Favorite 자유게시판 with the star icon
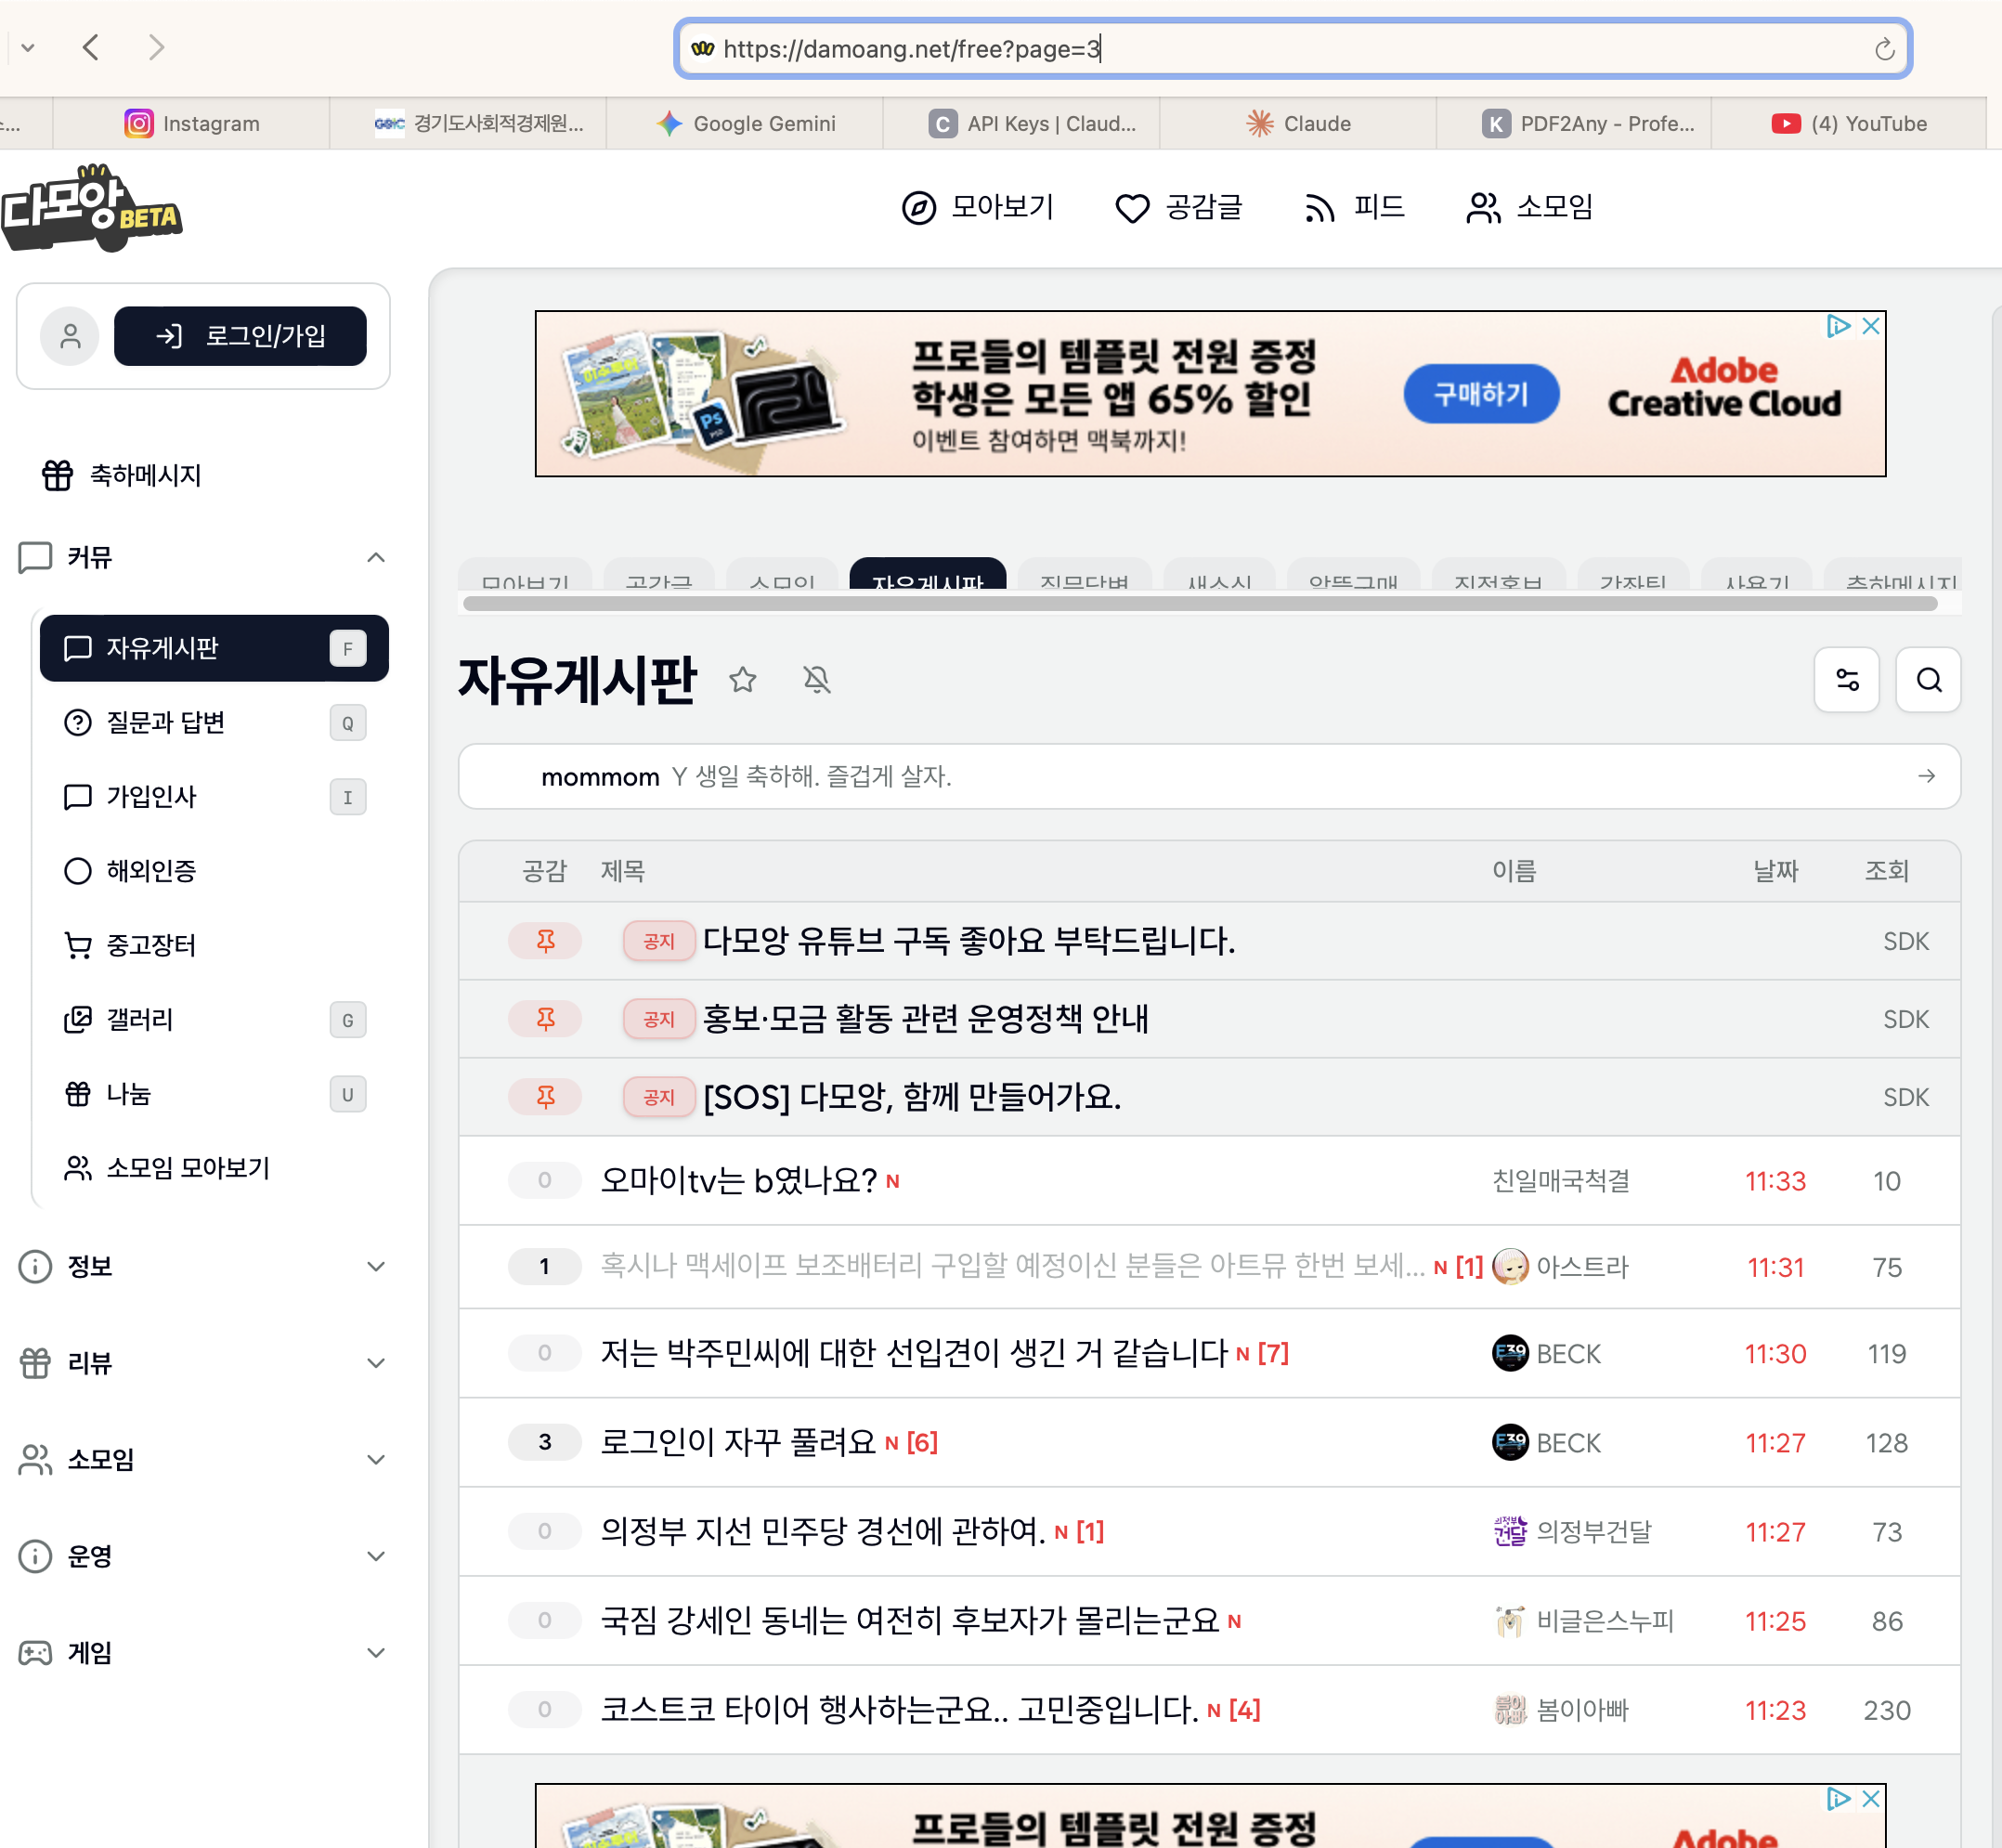This screenshot has width=2002, height=1848. 742,680
